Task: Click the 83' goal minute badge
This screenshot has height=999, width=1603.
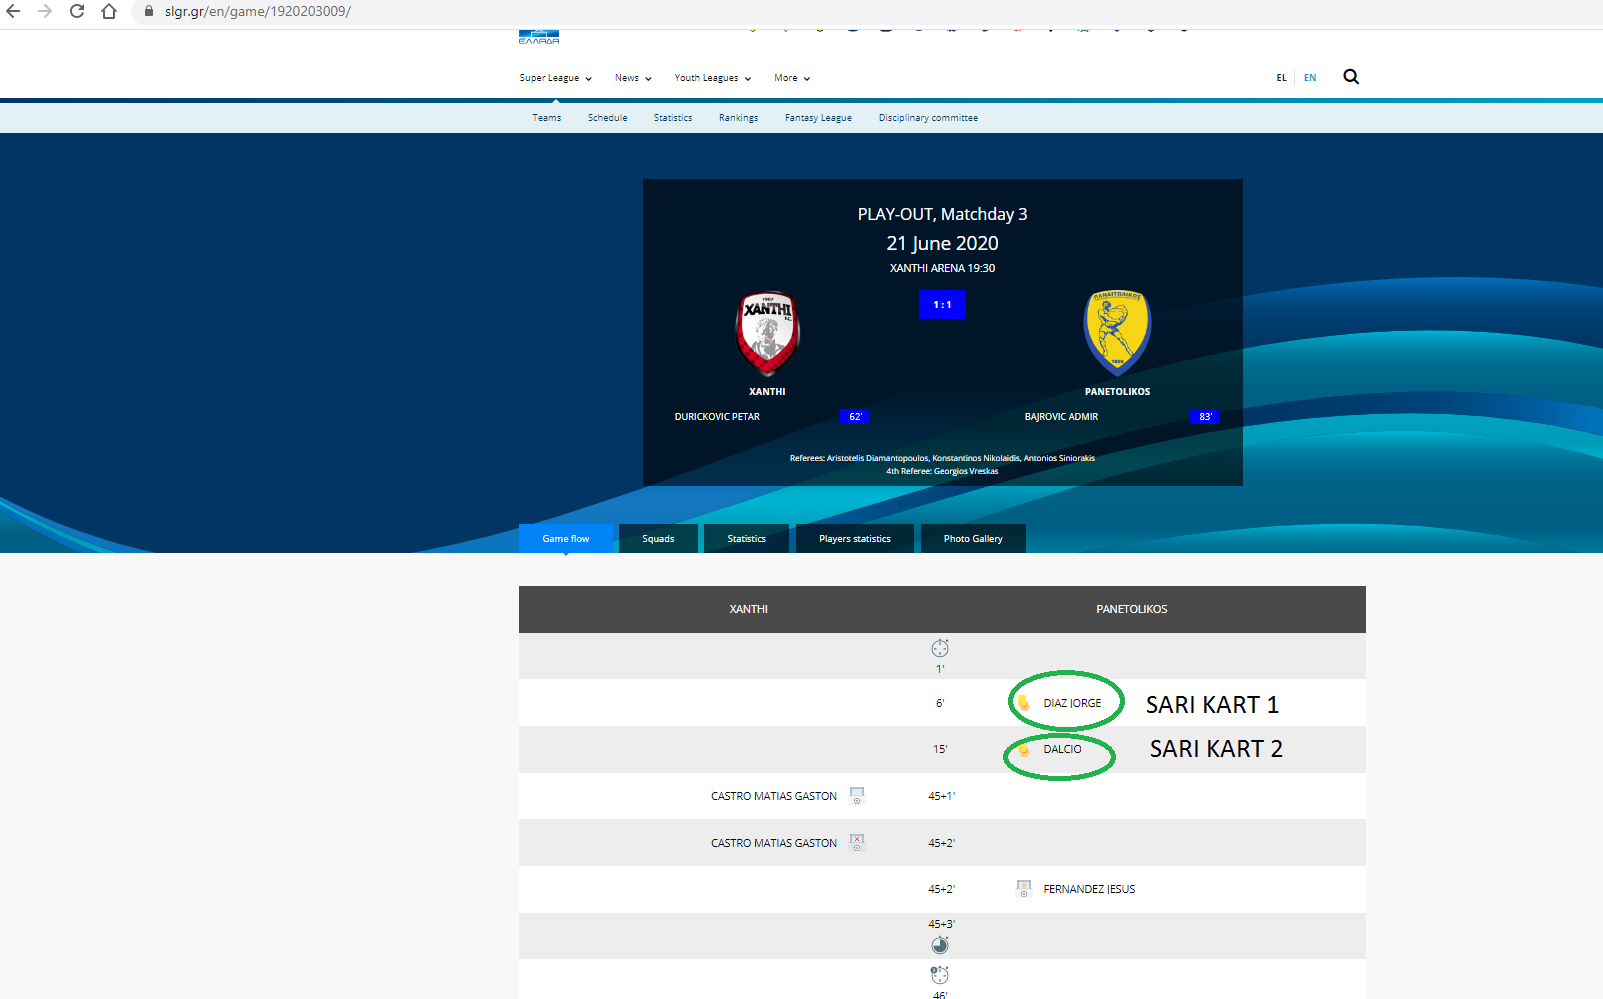Action: (x=1205, y=417)
